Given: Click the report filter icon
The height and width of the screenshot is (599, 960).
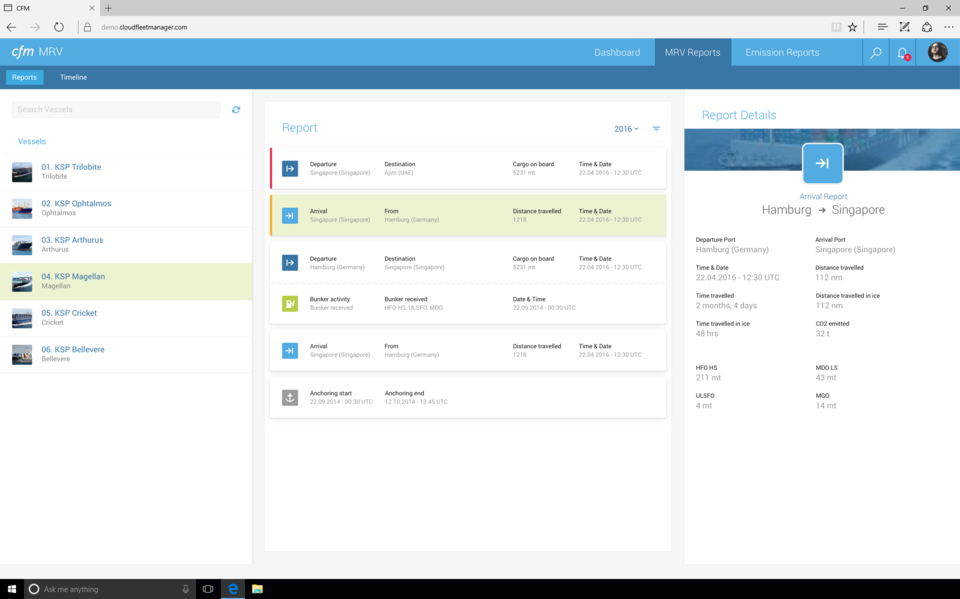Looking at the screenshot, I should (656, 129).
